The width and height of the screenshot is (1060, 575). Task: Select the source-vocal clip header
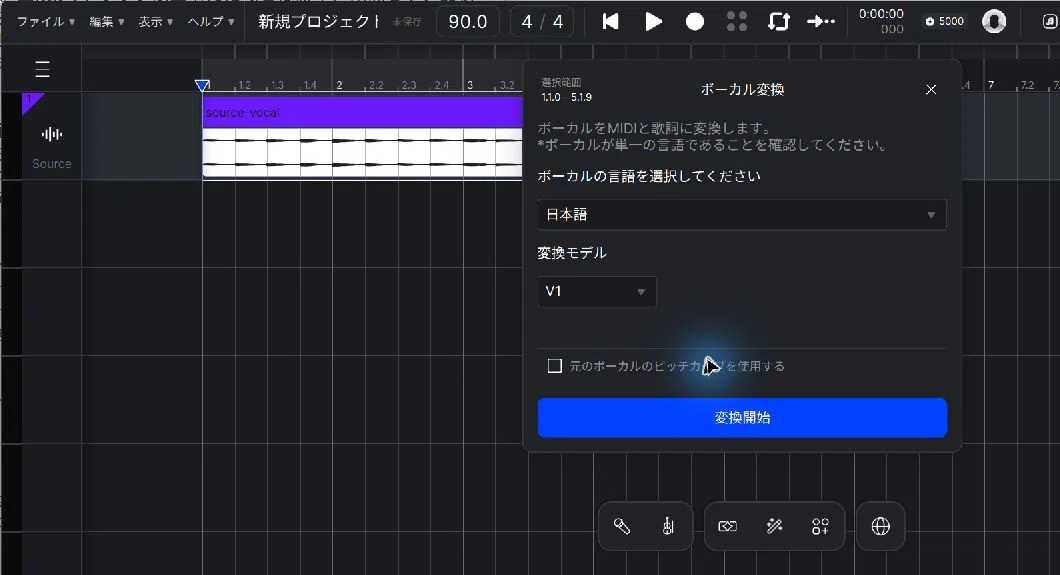coord(363,112)
